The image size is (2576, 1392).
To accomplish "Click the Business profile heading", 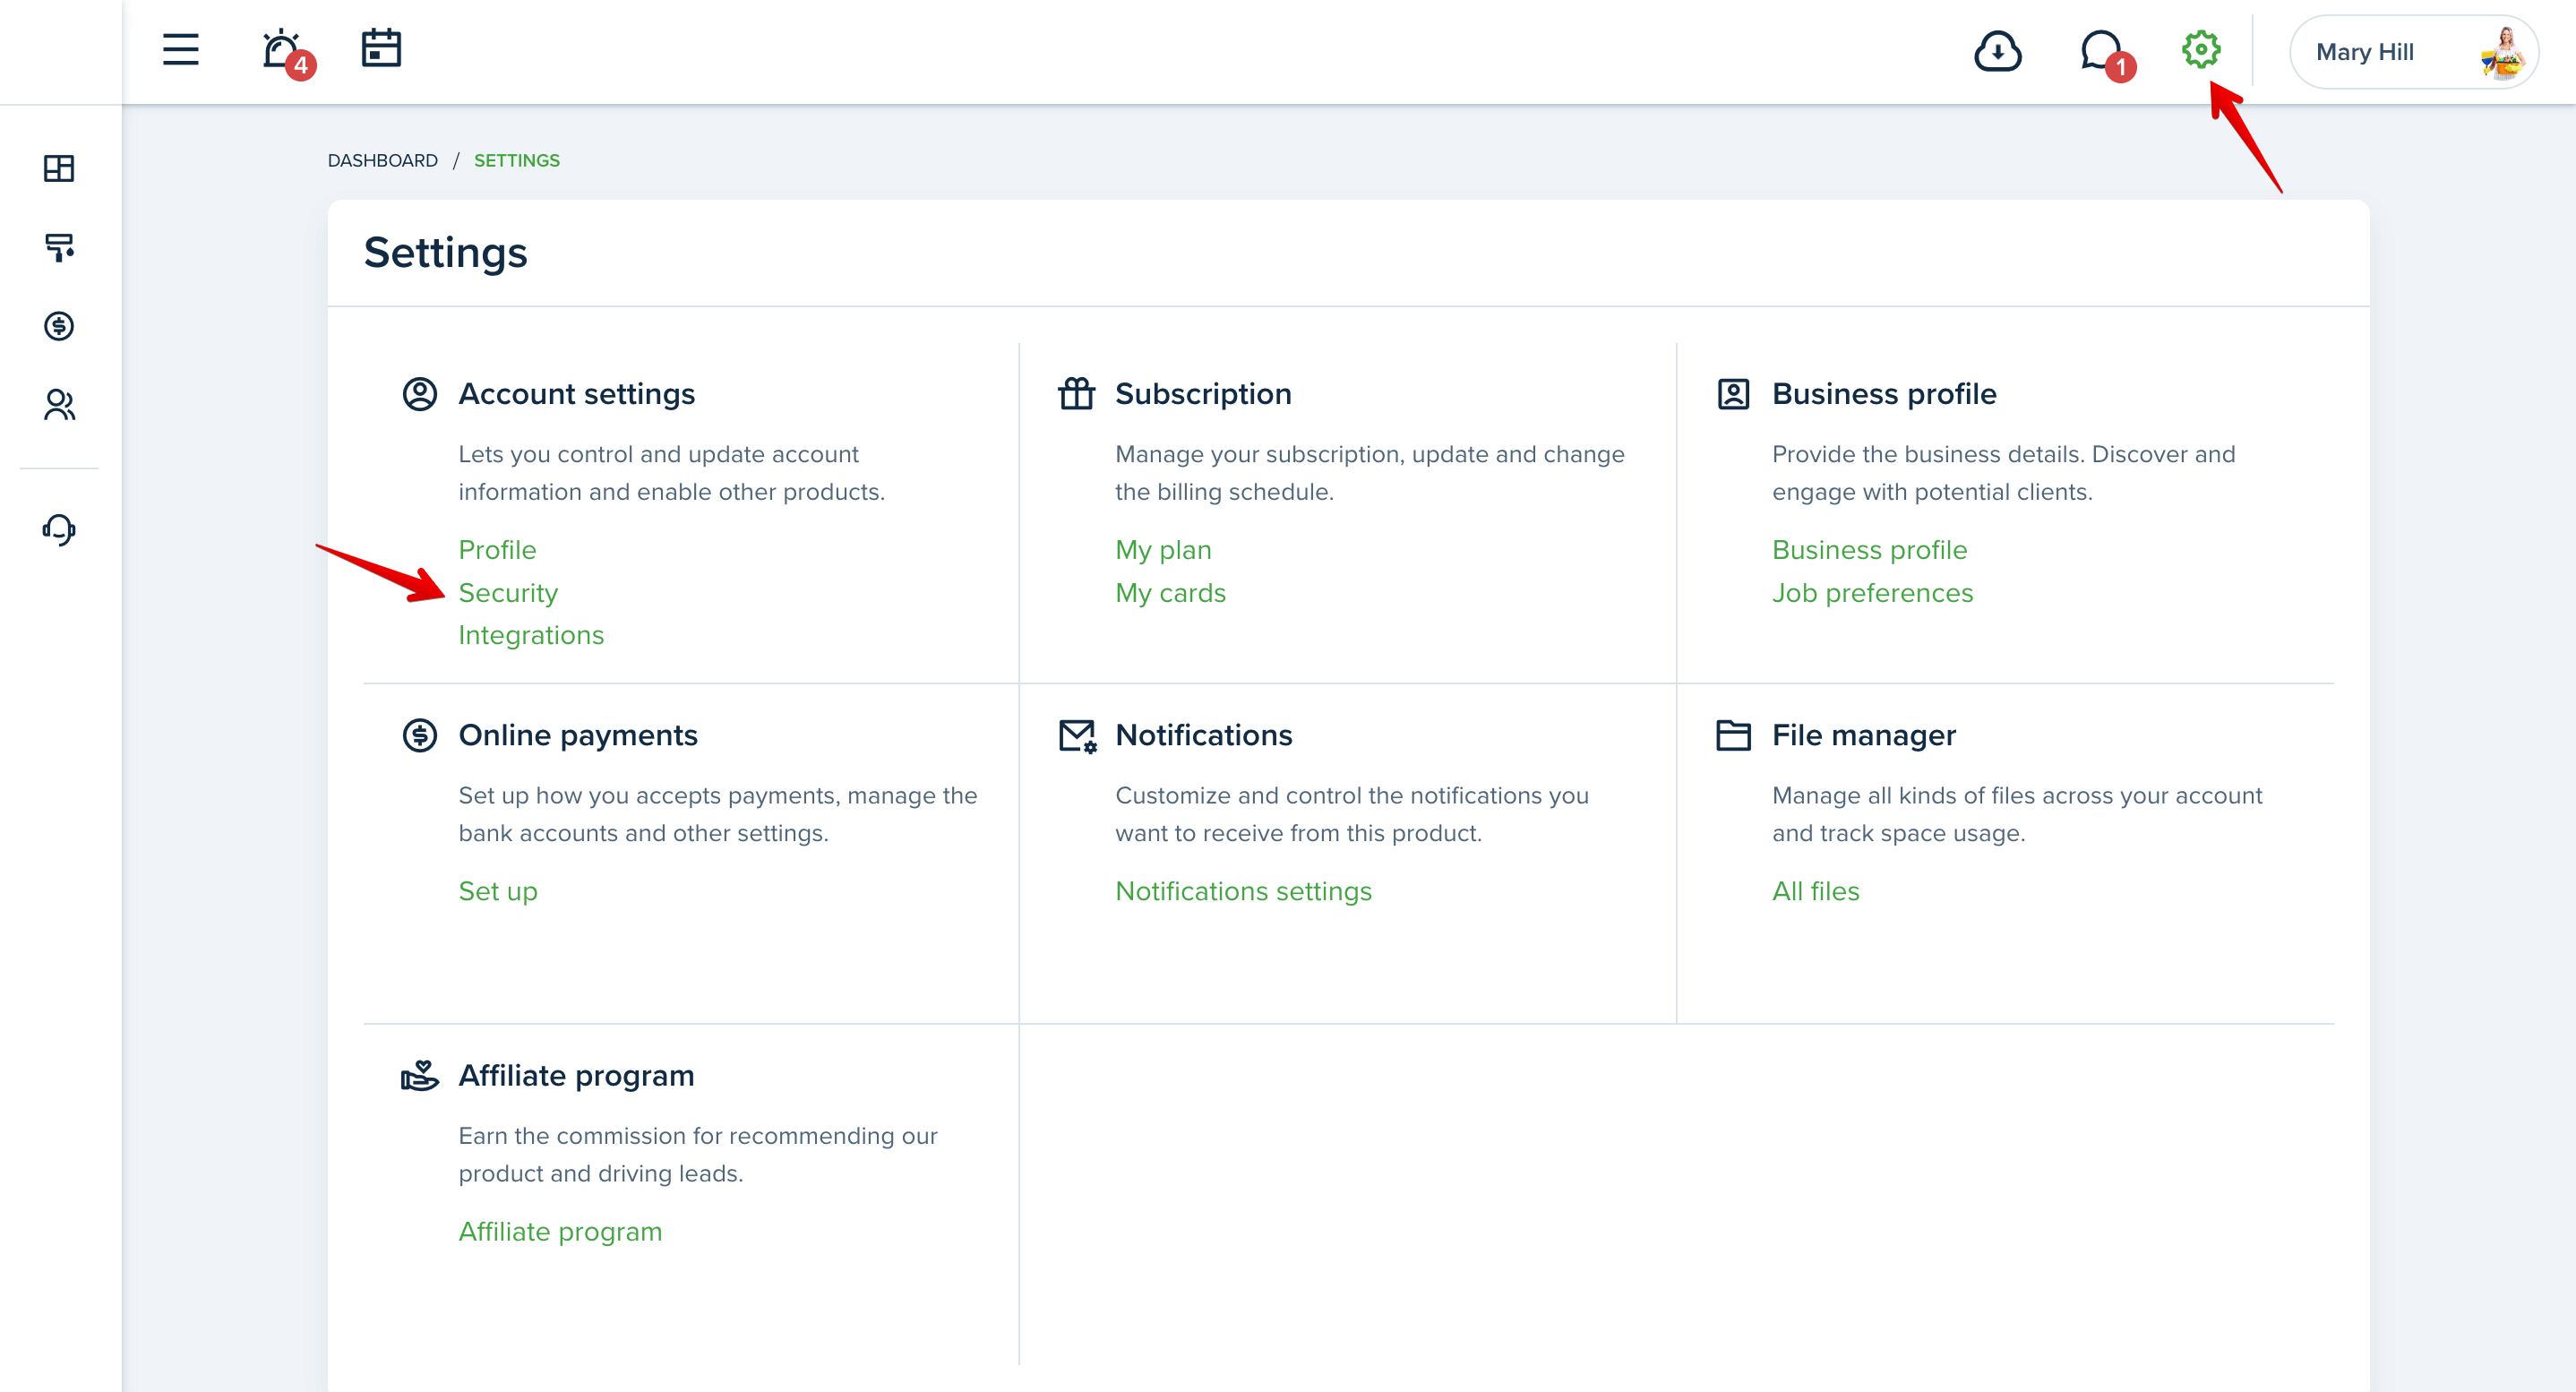I will pos(1884,394).
